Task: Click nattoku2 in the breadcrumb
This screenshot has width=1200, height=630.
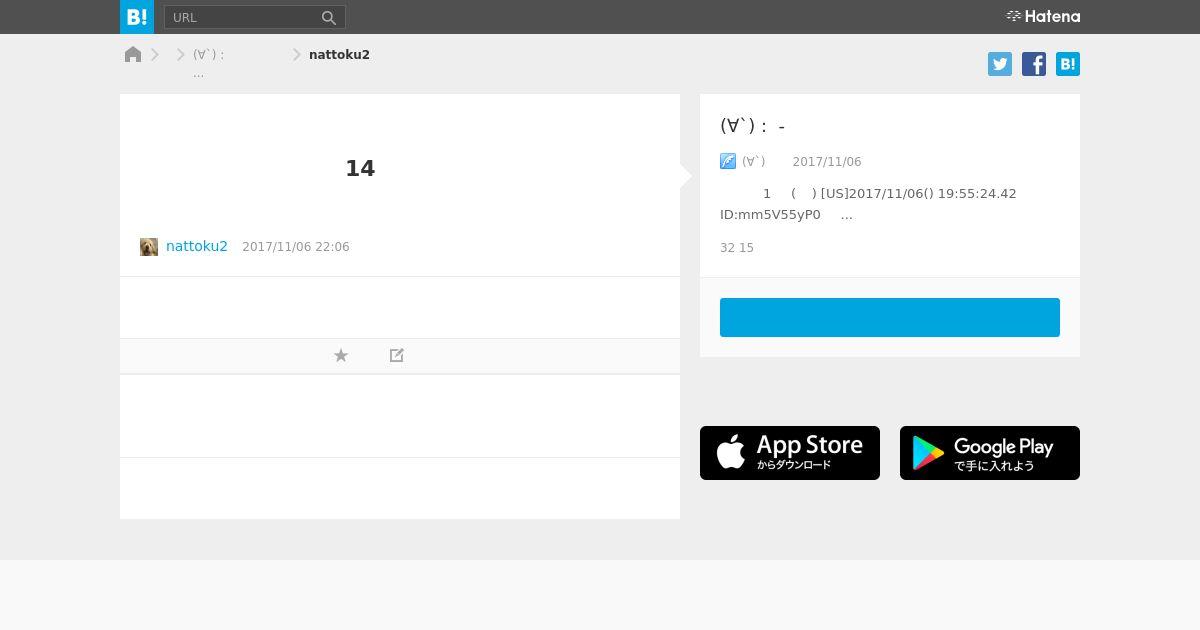Action: pyautogui.click(x=339, y=55)
